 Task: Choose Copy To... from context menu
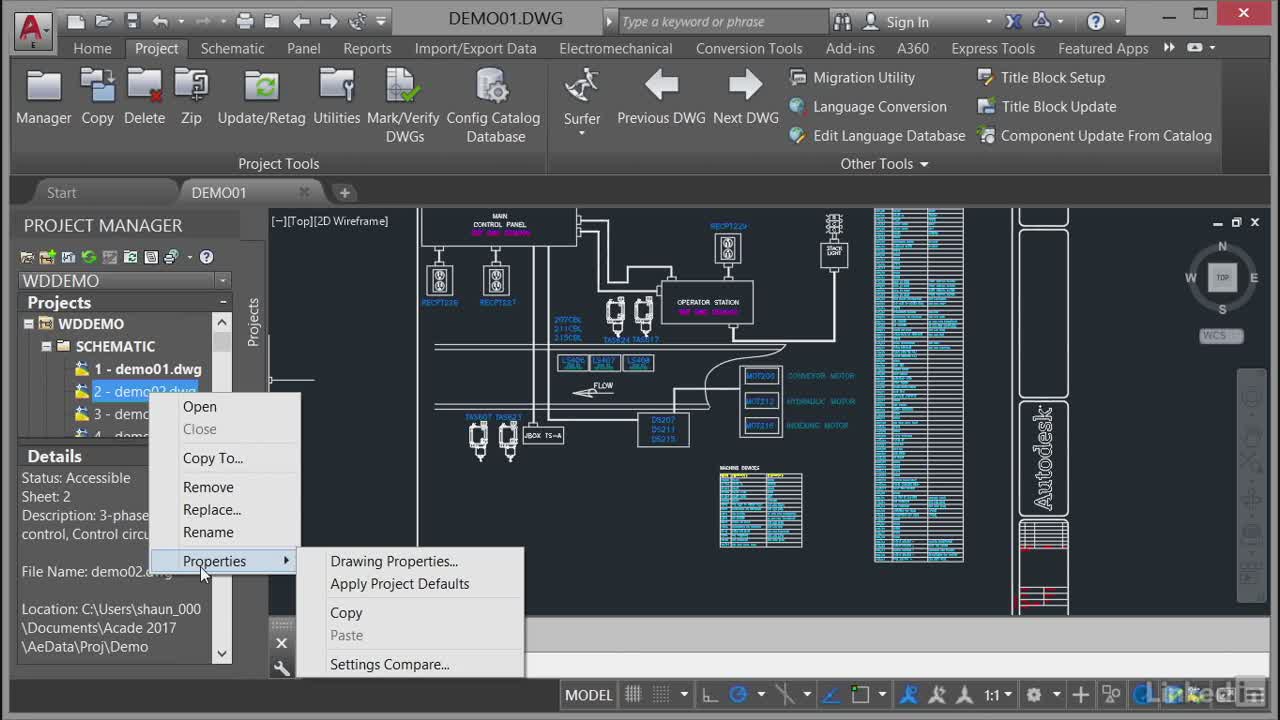coord(213,458)
